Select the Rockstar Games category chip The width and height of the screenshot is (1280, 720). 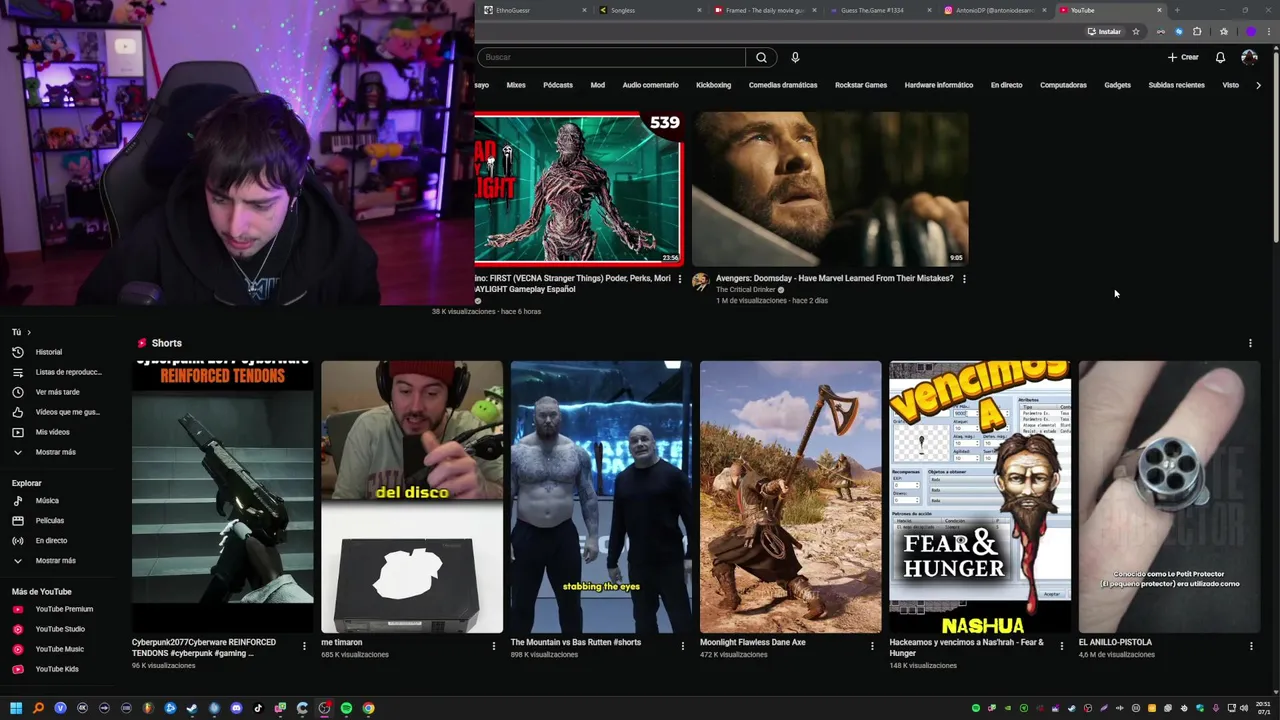(x=861, y=85)
